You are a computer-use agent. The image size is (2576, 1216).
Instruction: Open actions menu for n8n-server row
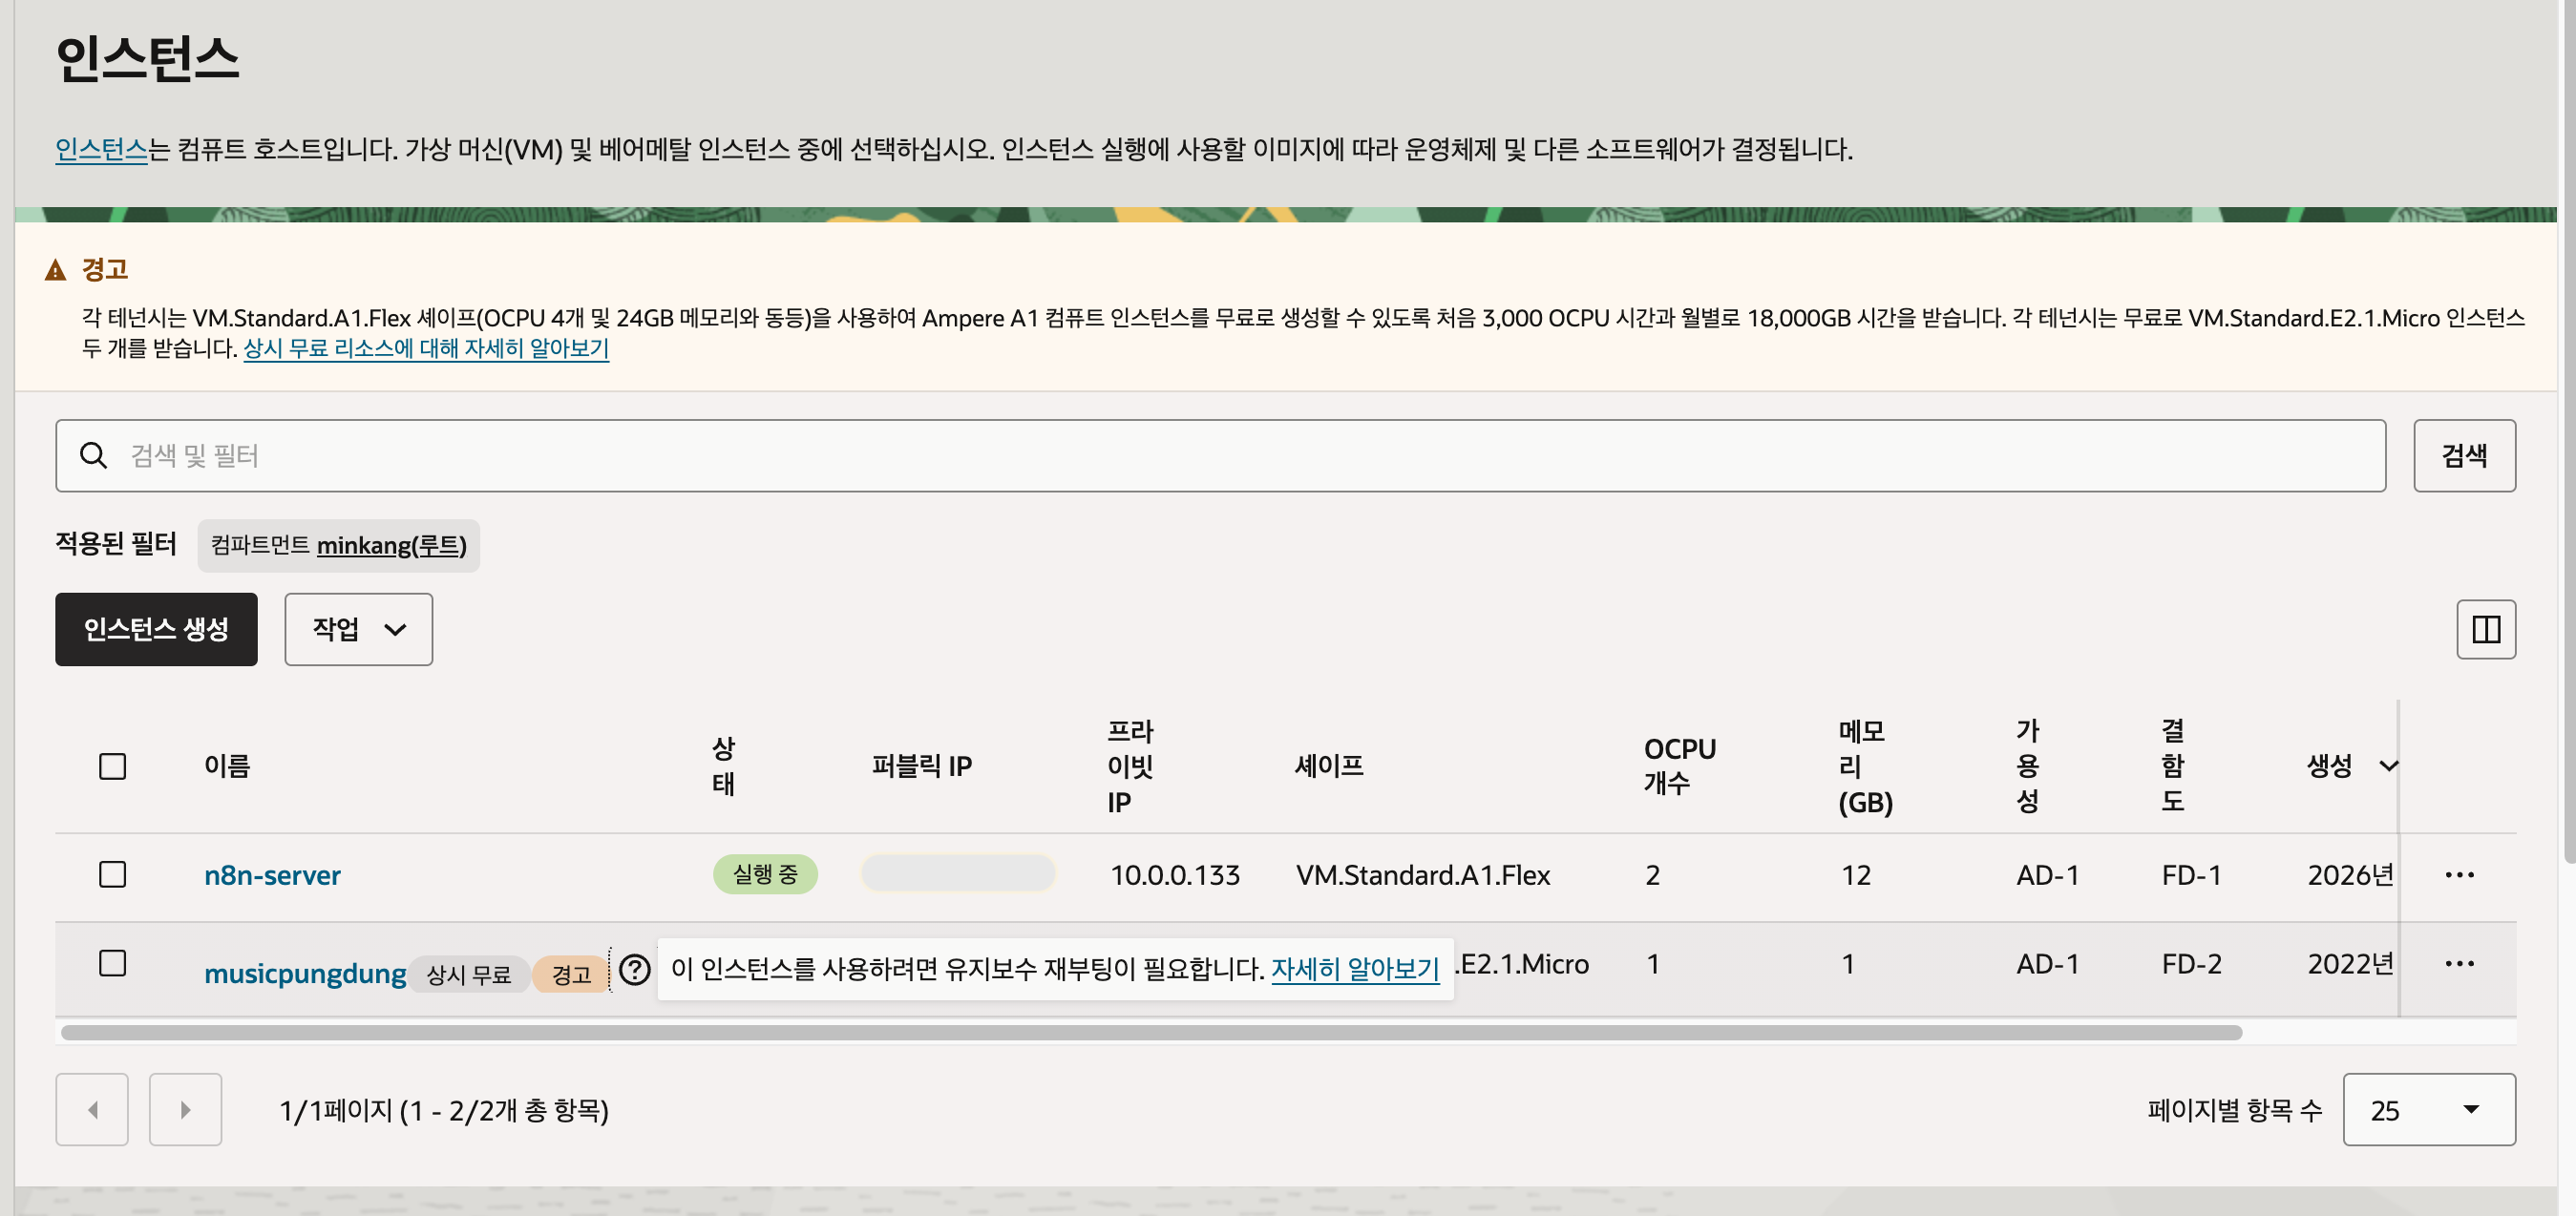coord(2459,875)
